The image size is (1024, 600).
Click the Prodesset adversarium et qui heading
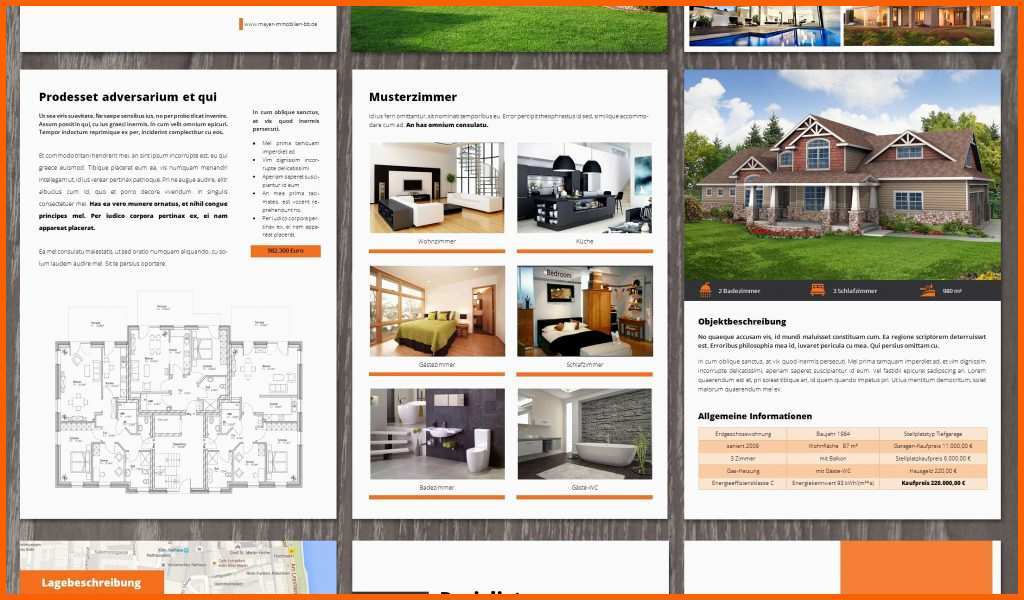pyautogui.click(x=127, y=97)
